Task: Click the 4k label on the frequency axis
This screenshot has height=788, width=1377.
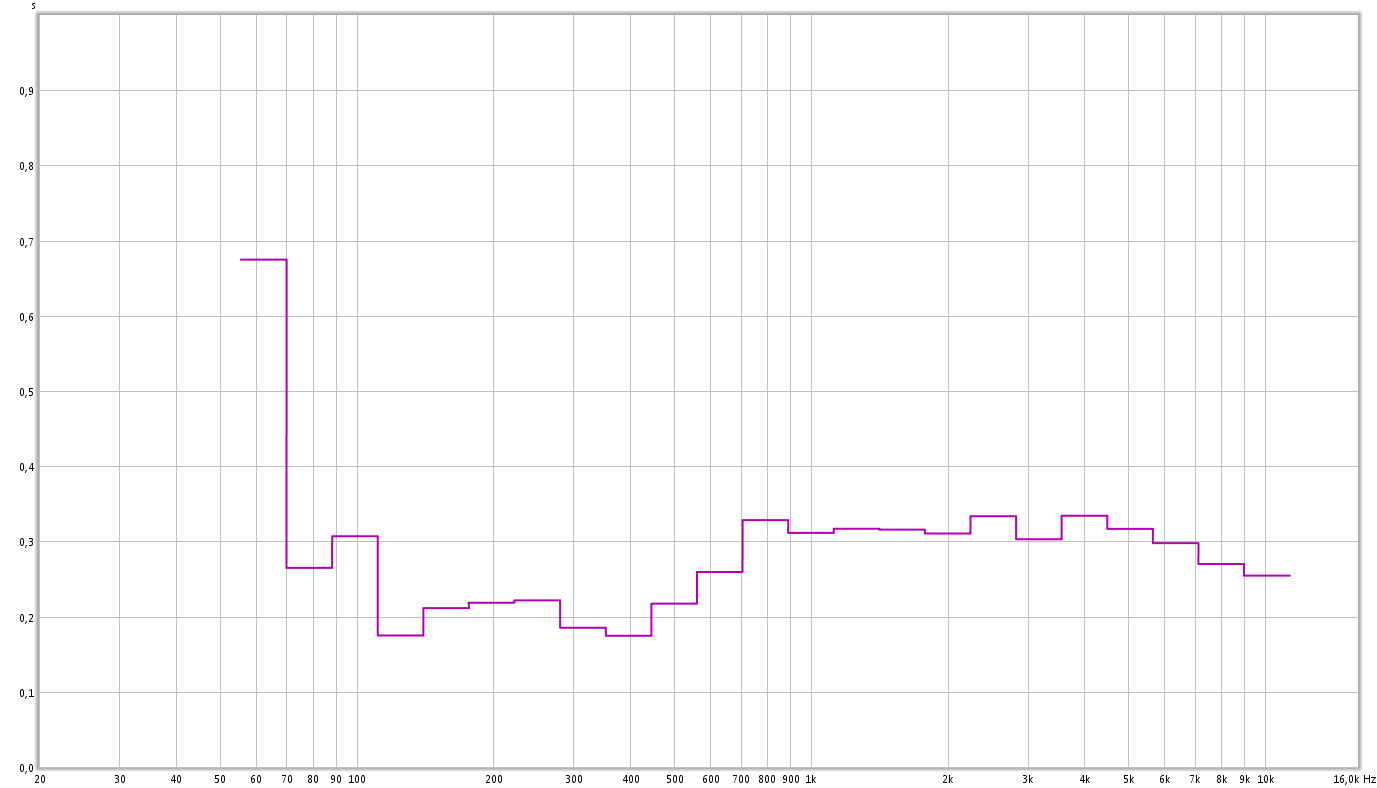Action: (1085, 779)
